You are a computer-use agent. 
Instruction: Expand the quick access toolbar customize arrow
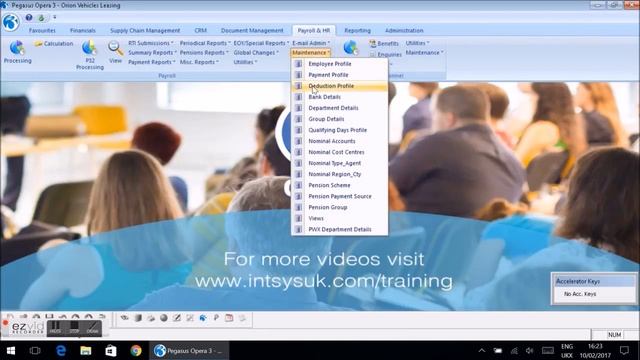54,18
